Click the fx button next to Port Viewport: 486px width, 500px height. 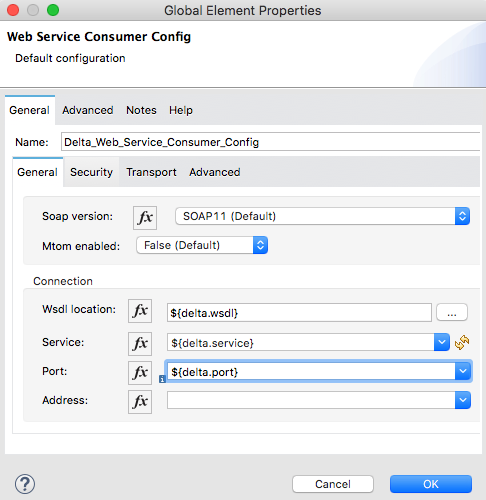(x=140, y=373)
